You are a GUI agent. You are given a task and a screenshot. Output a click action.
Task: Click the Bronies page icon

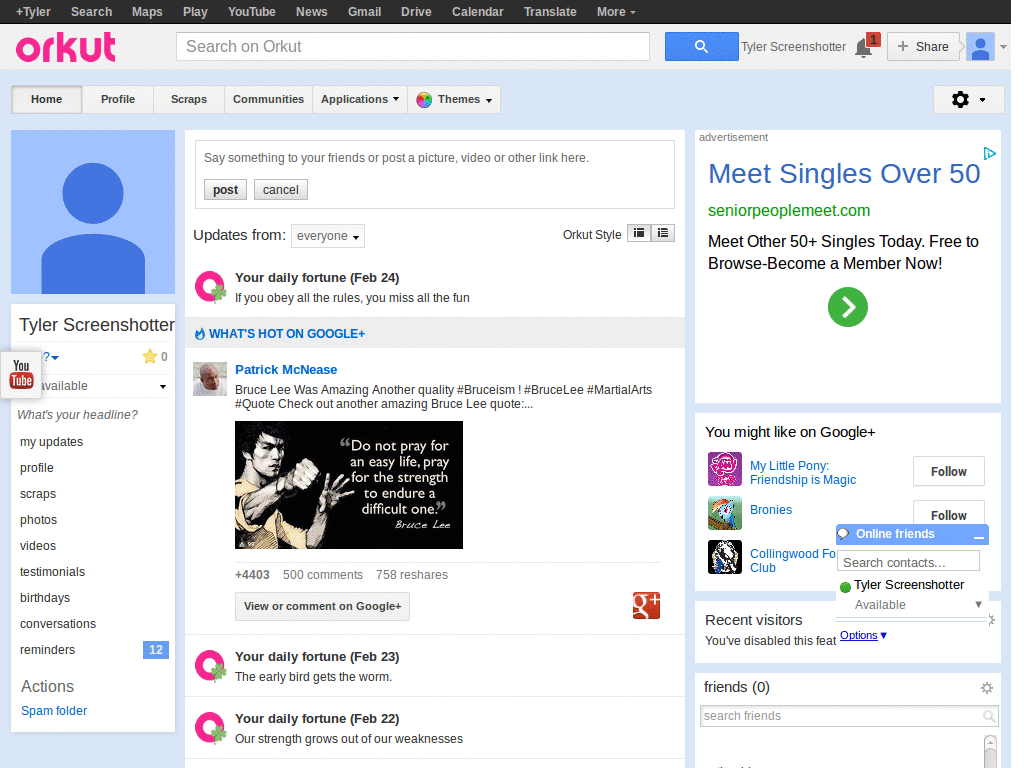click(x=725, y=513)
